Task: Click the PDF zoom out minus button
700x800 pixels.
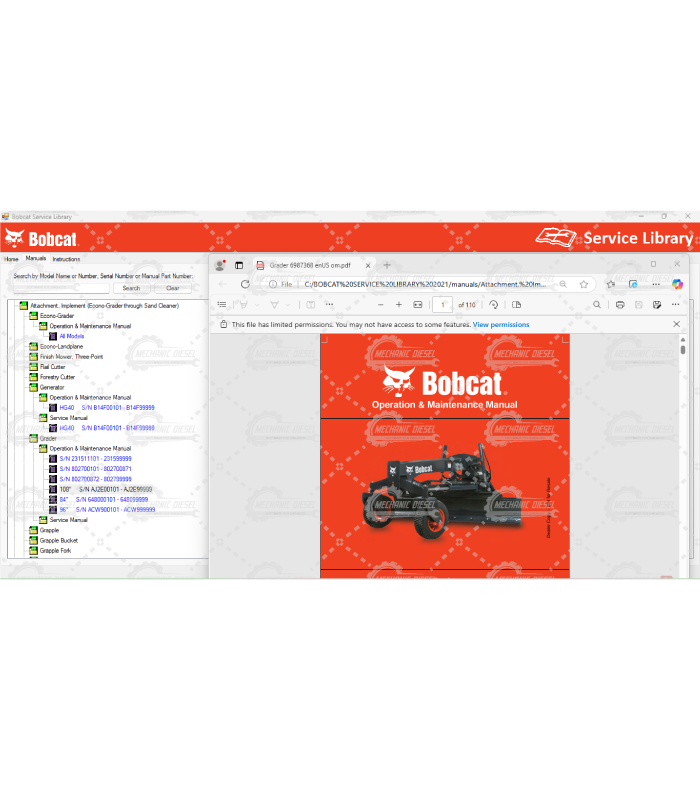Action: 379,305
